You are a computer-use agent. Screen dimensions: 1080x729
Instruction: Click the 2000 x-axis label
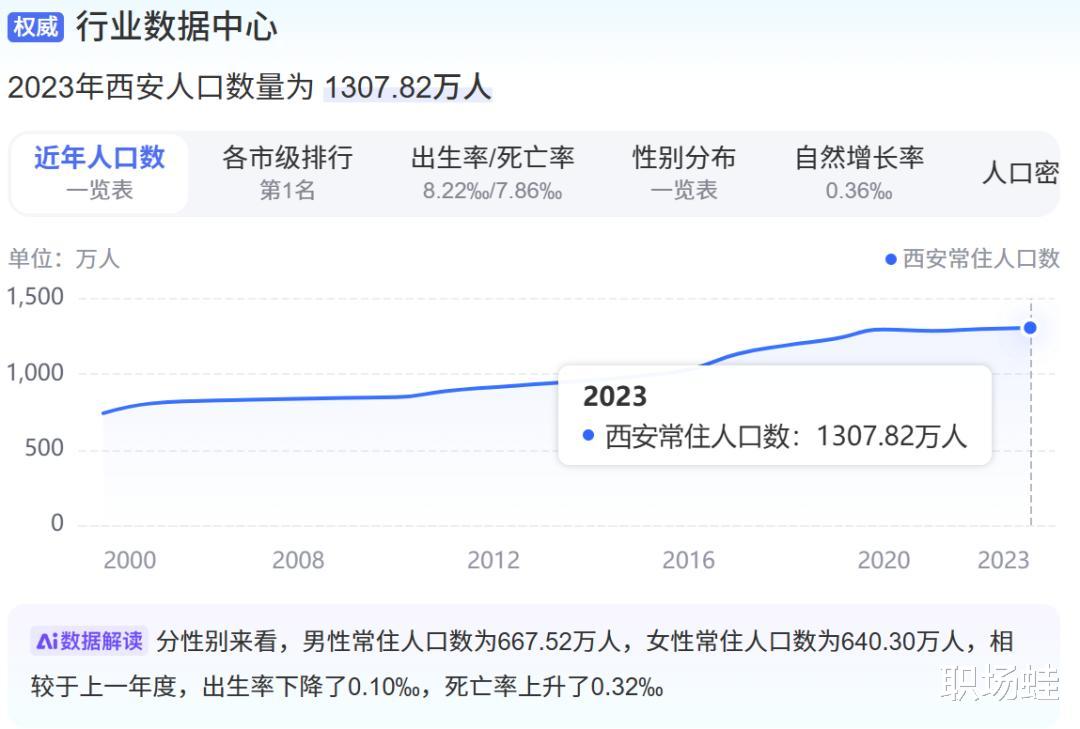129,560
